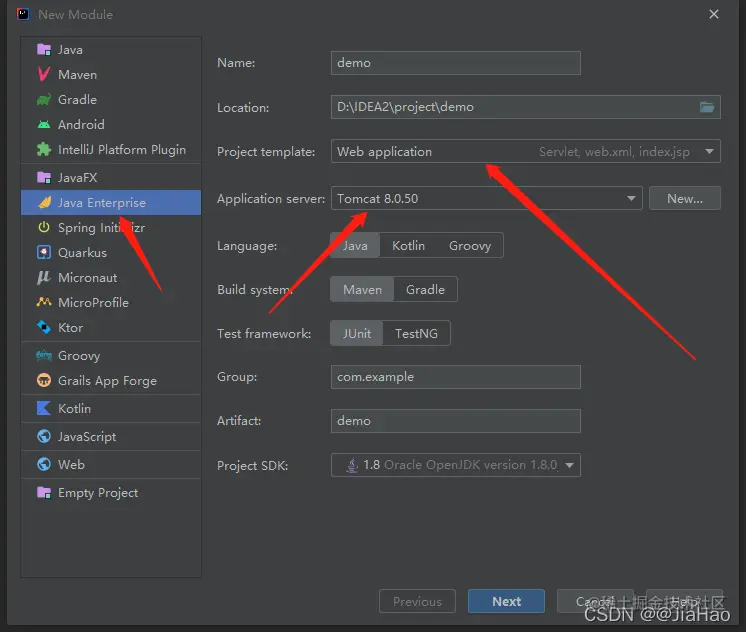746x632 pixels.
Task: Select the Maven module type label
Action: [78, 75]
